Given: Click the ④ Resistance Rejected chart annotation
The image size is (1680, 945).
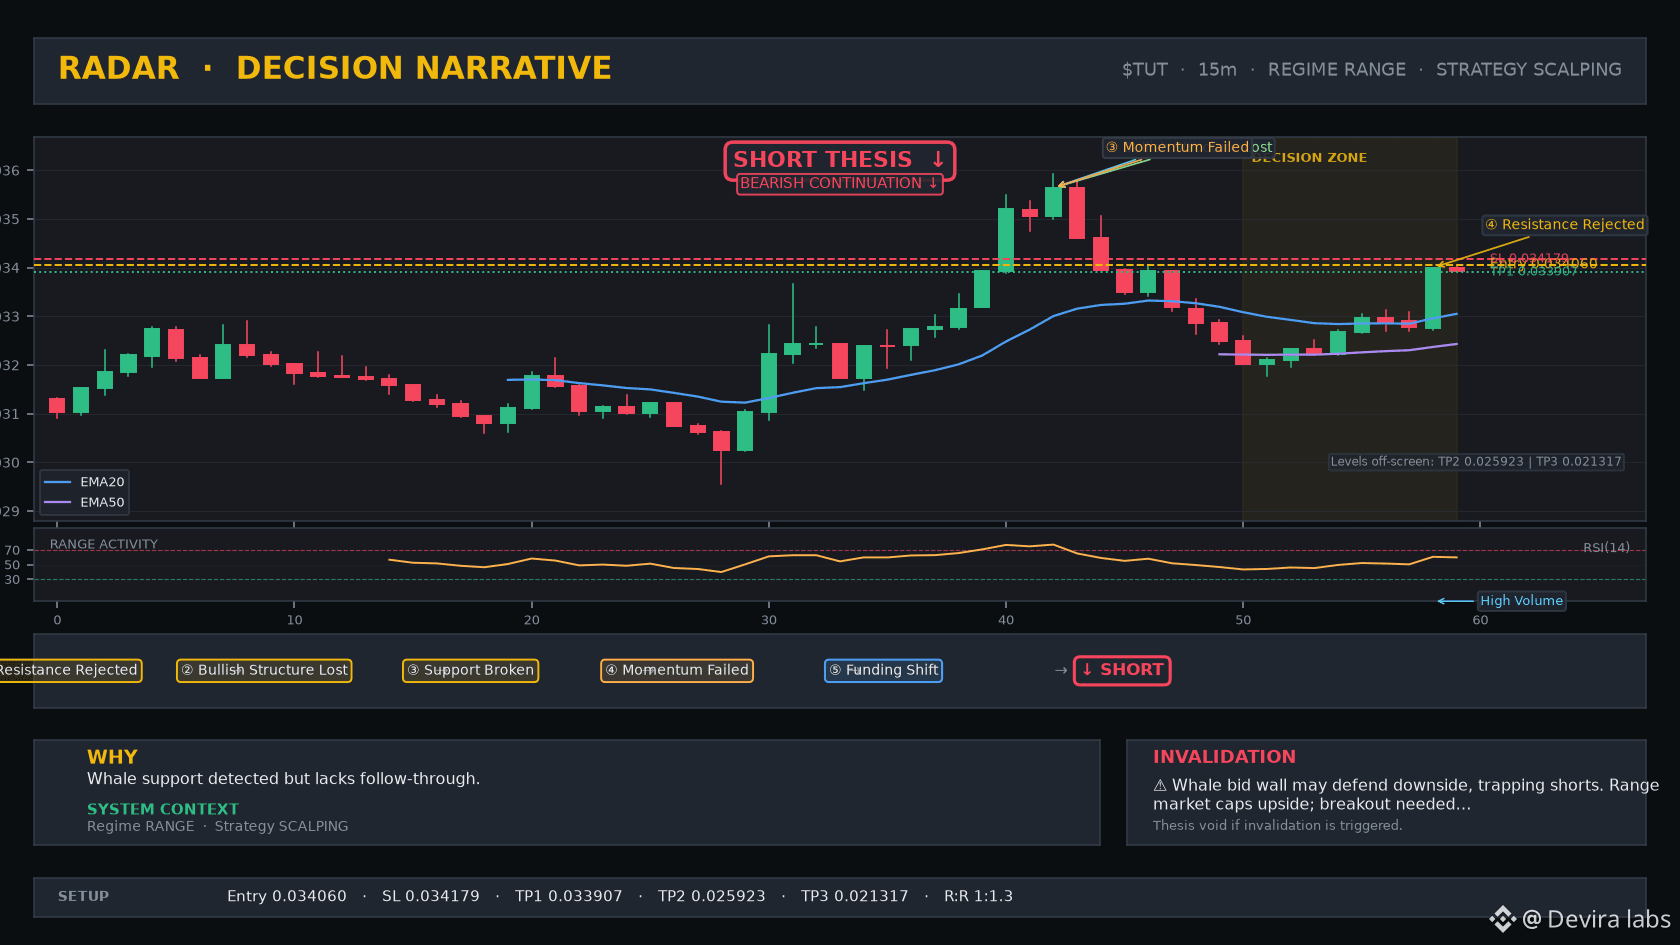Looking at the screenshot, I should [x=1564, y=225].
